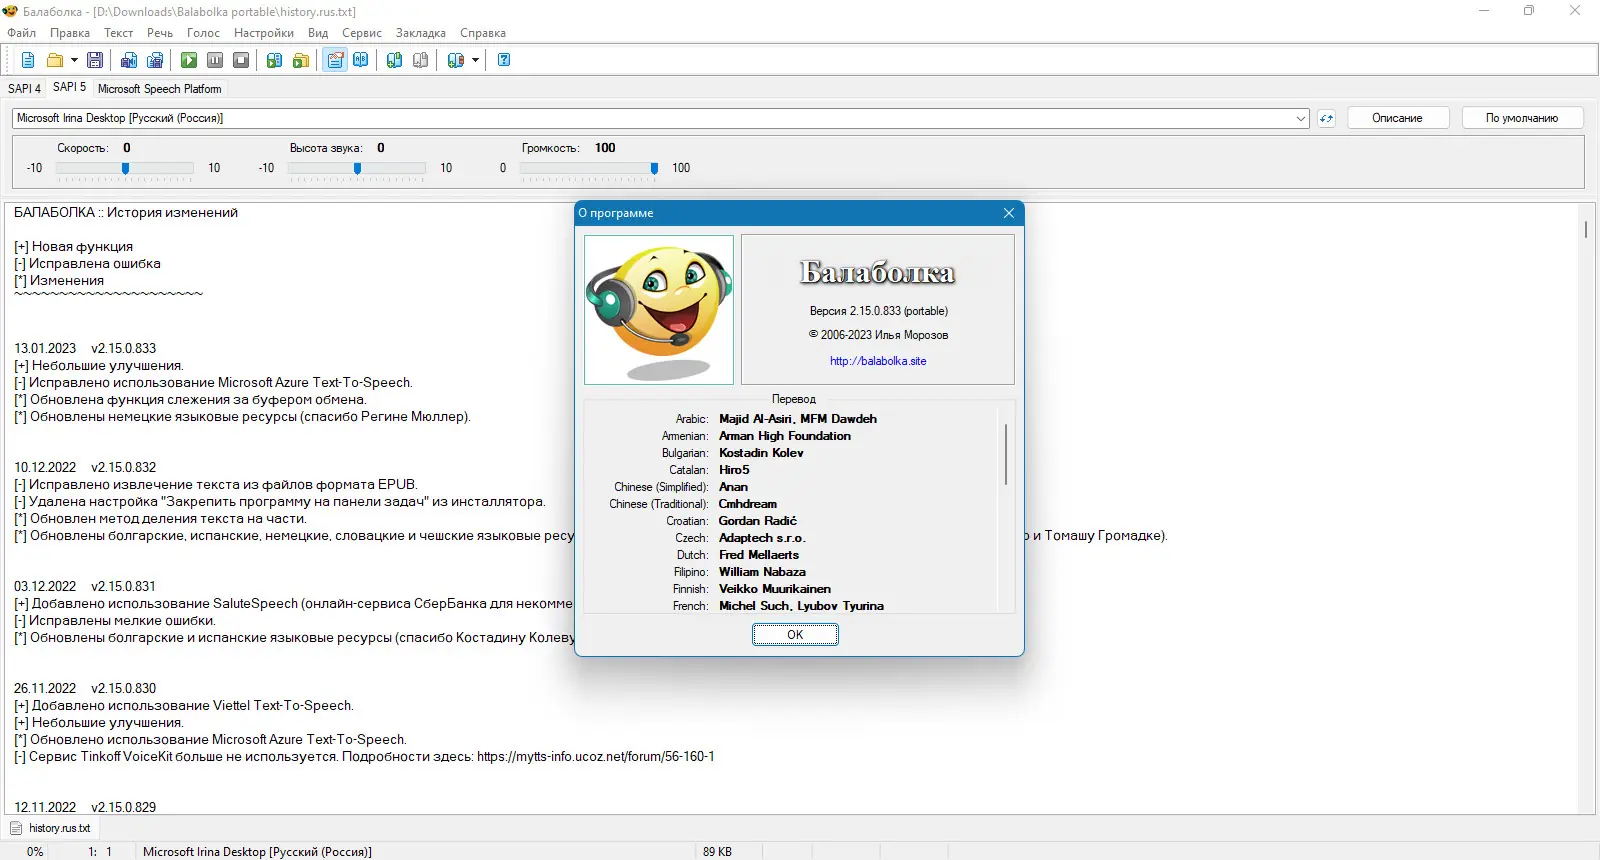Open the Текст menu
Image resolution: width=1600 pixels, height=860 pixels.
point(118,33)
